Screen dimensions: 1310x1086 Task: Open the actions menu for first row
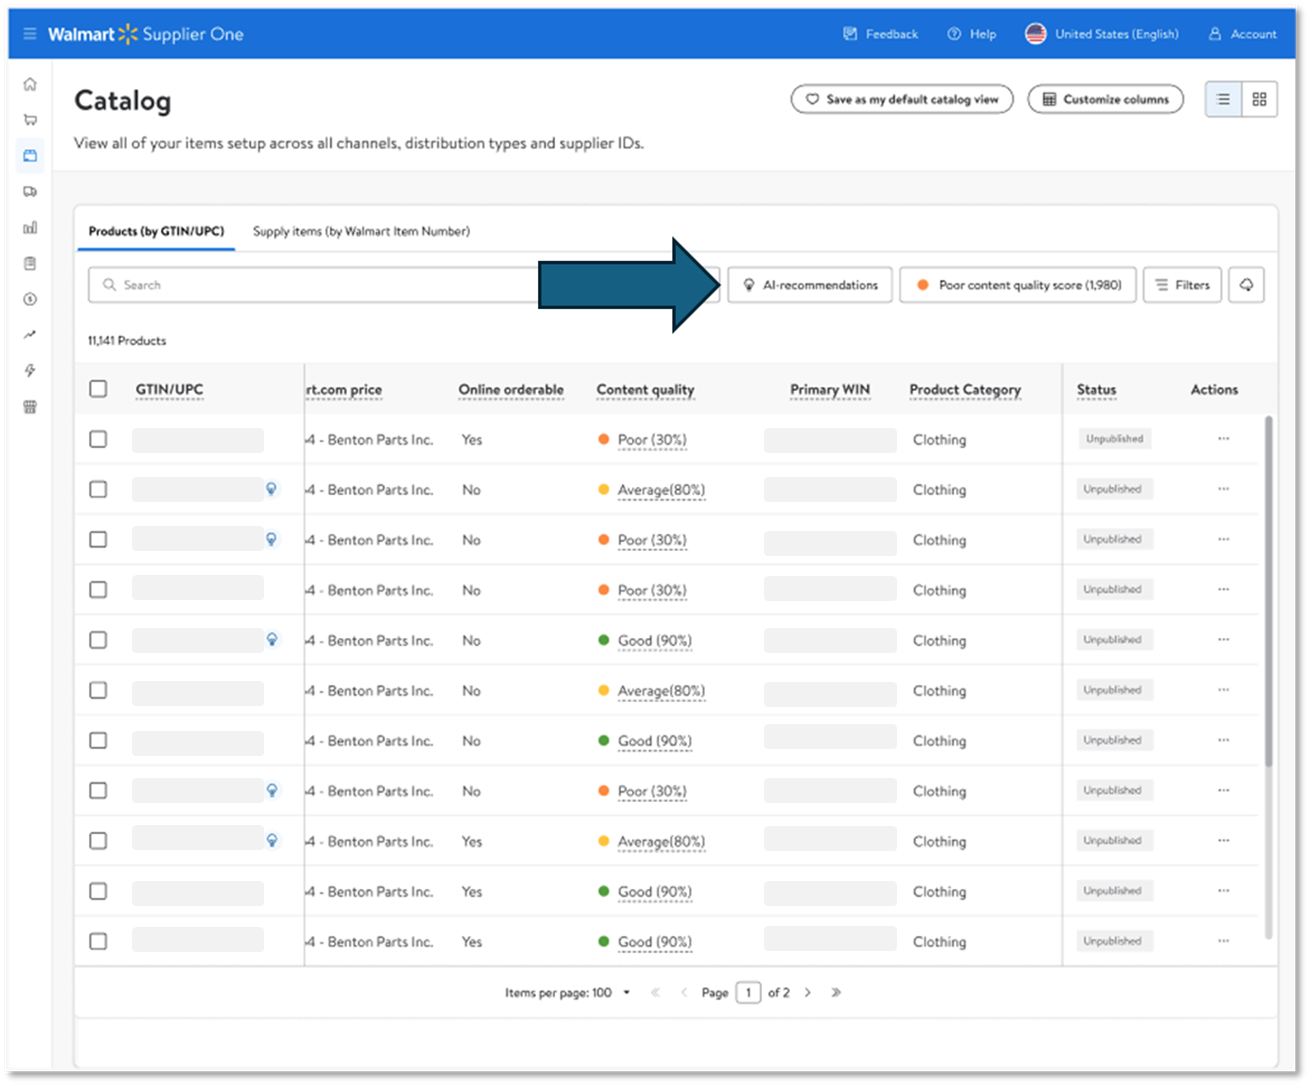tap(1223, 439)
